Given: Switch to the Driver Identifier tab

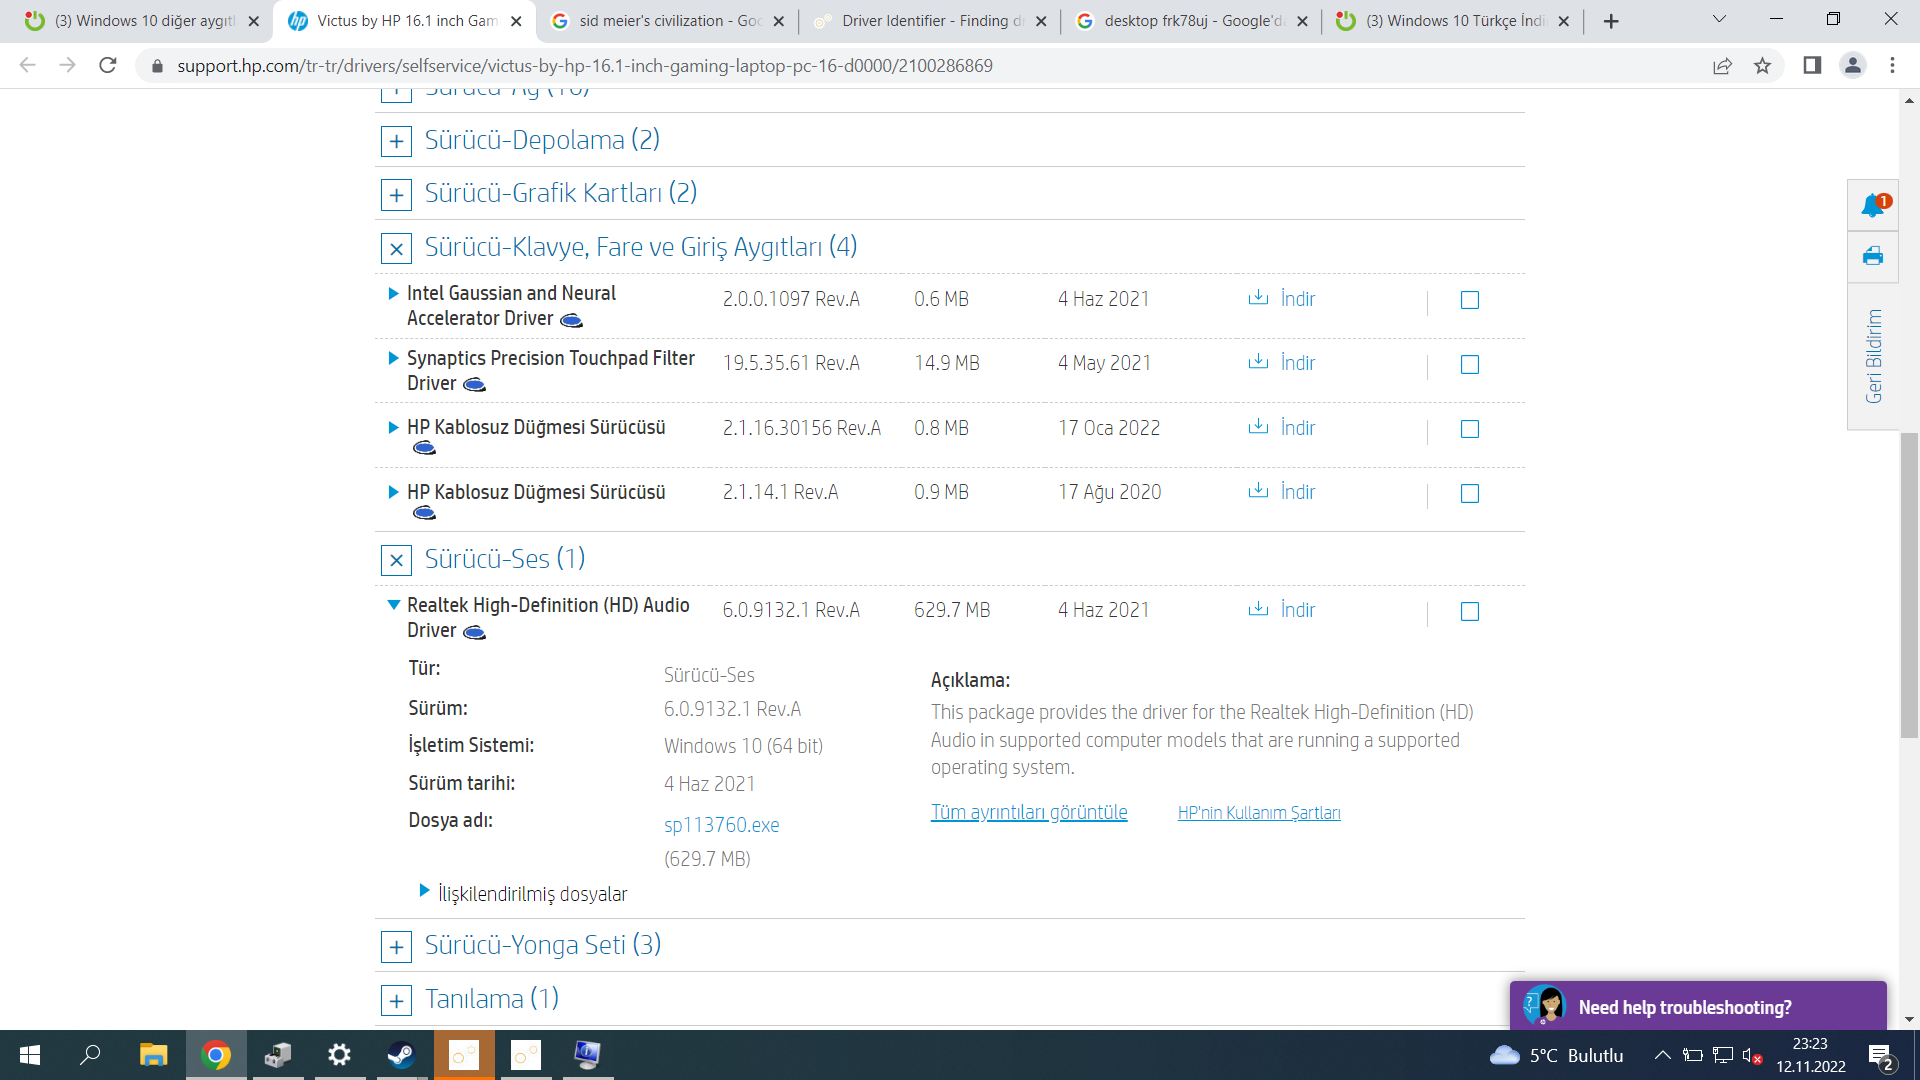Looking at the screenshot, I should pyautogui.click(x=928, y=21).
